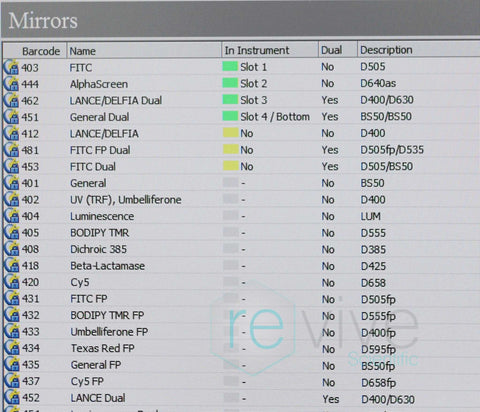Select the Dichroic 385 entry
The height and width of the screenshot is (412, 480).
tap(98, 249)
